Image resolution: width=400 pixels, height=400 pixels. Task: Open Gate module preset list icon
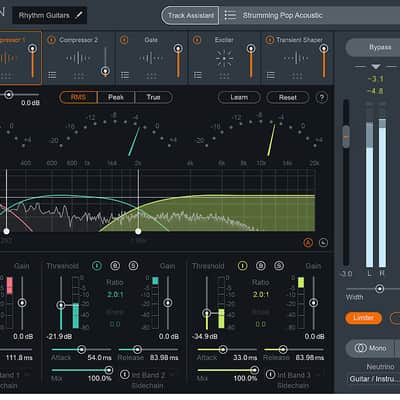tap(125, 75)
